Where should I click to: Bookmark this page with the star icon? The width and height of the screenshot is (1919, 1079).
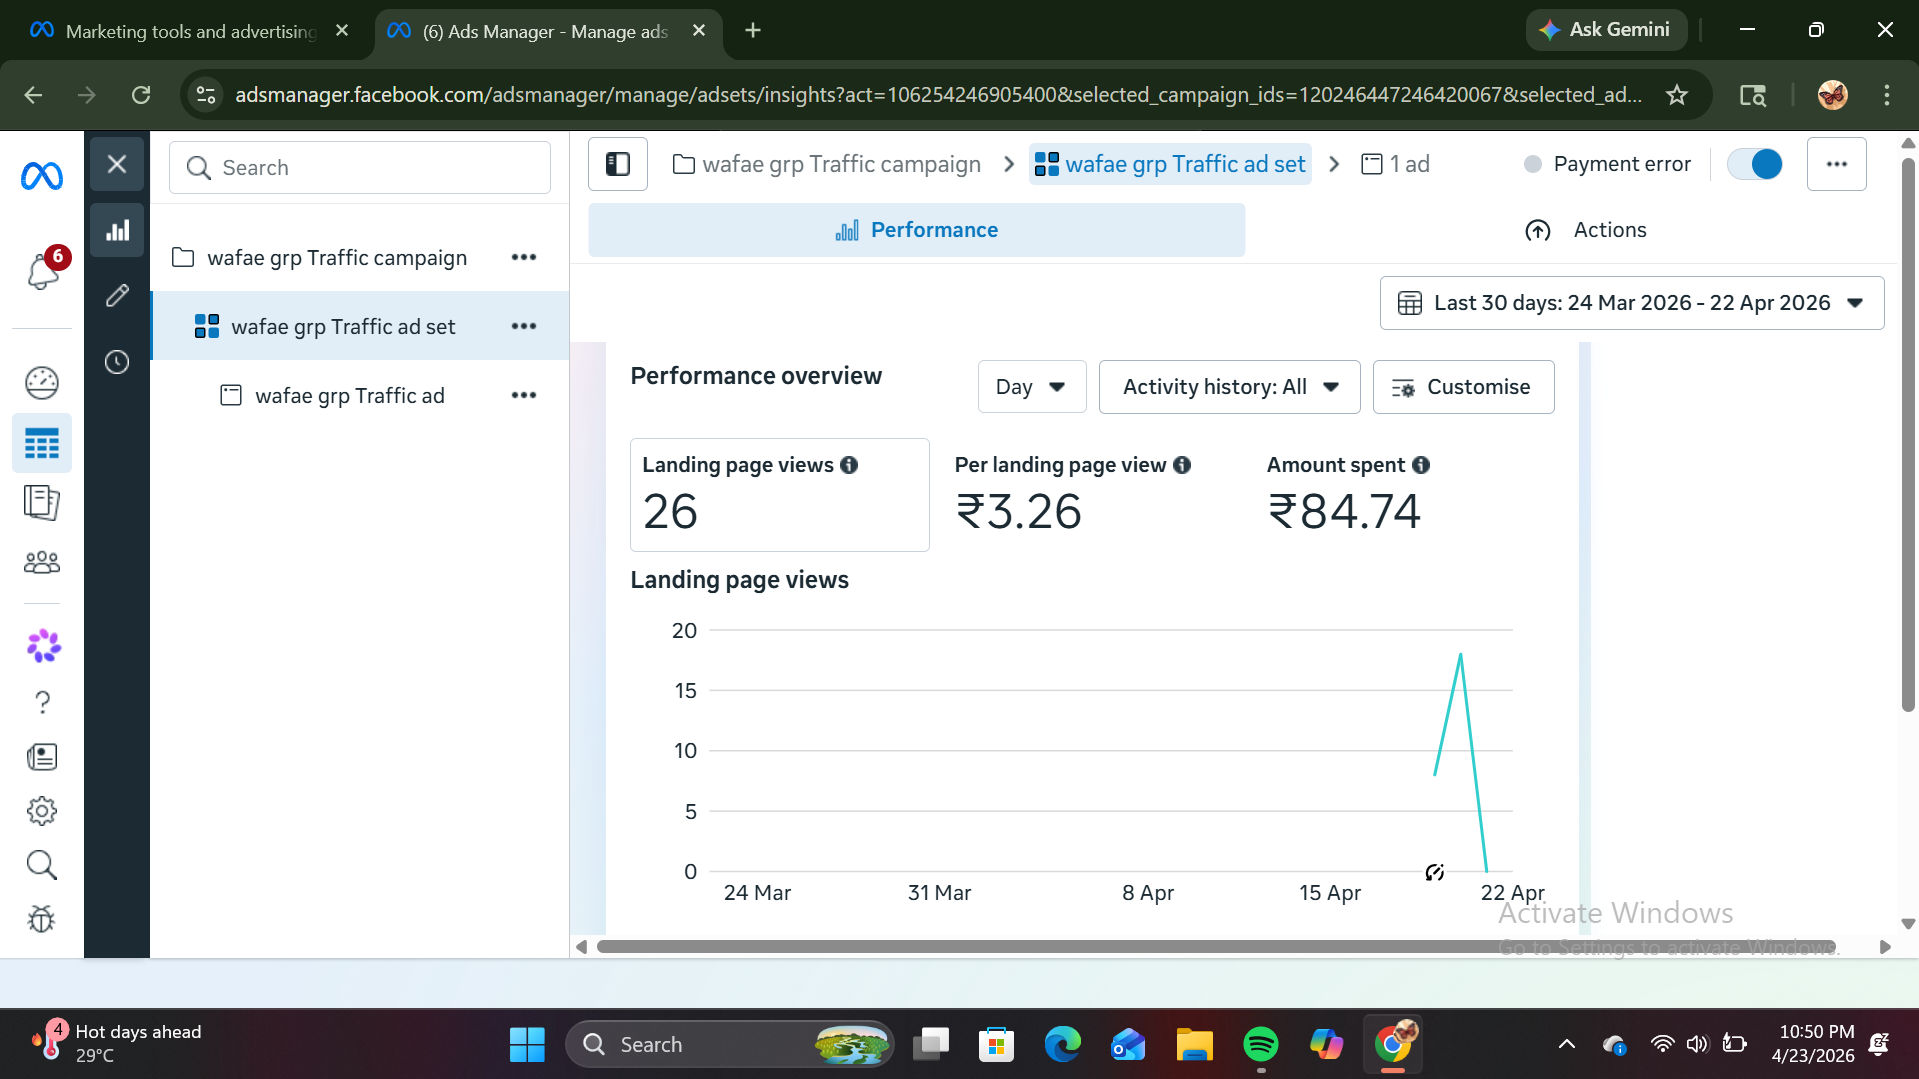[x=1677, y=95]
